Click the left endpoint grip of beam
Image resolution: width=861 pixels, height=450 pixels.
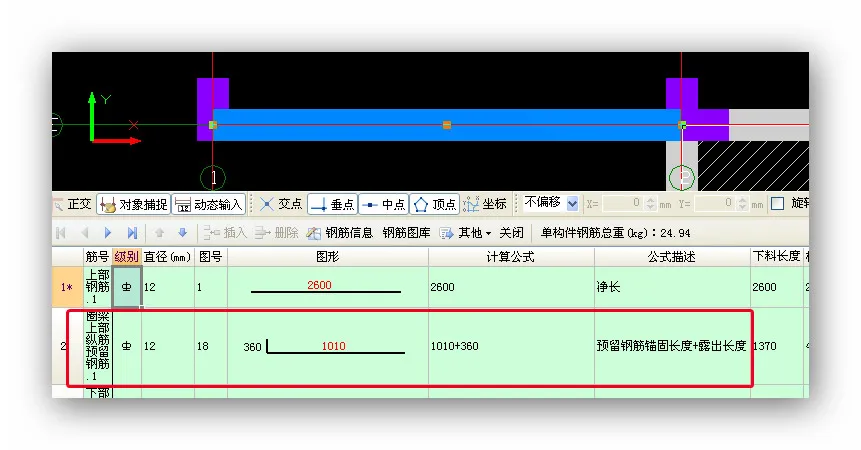(x=213, y=125)
